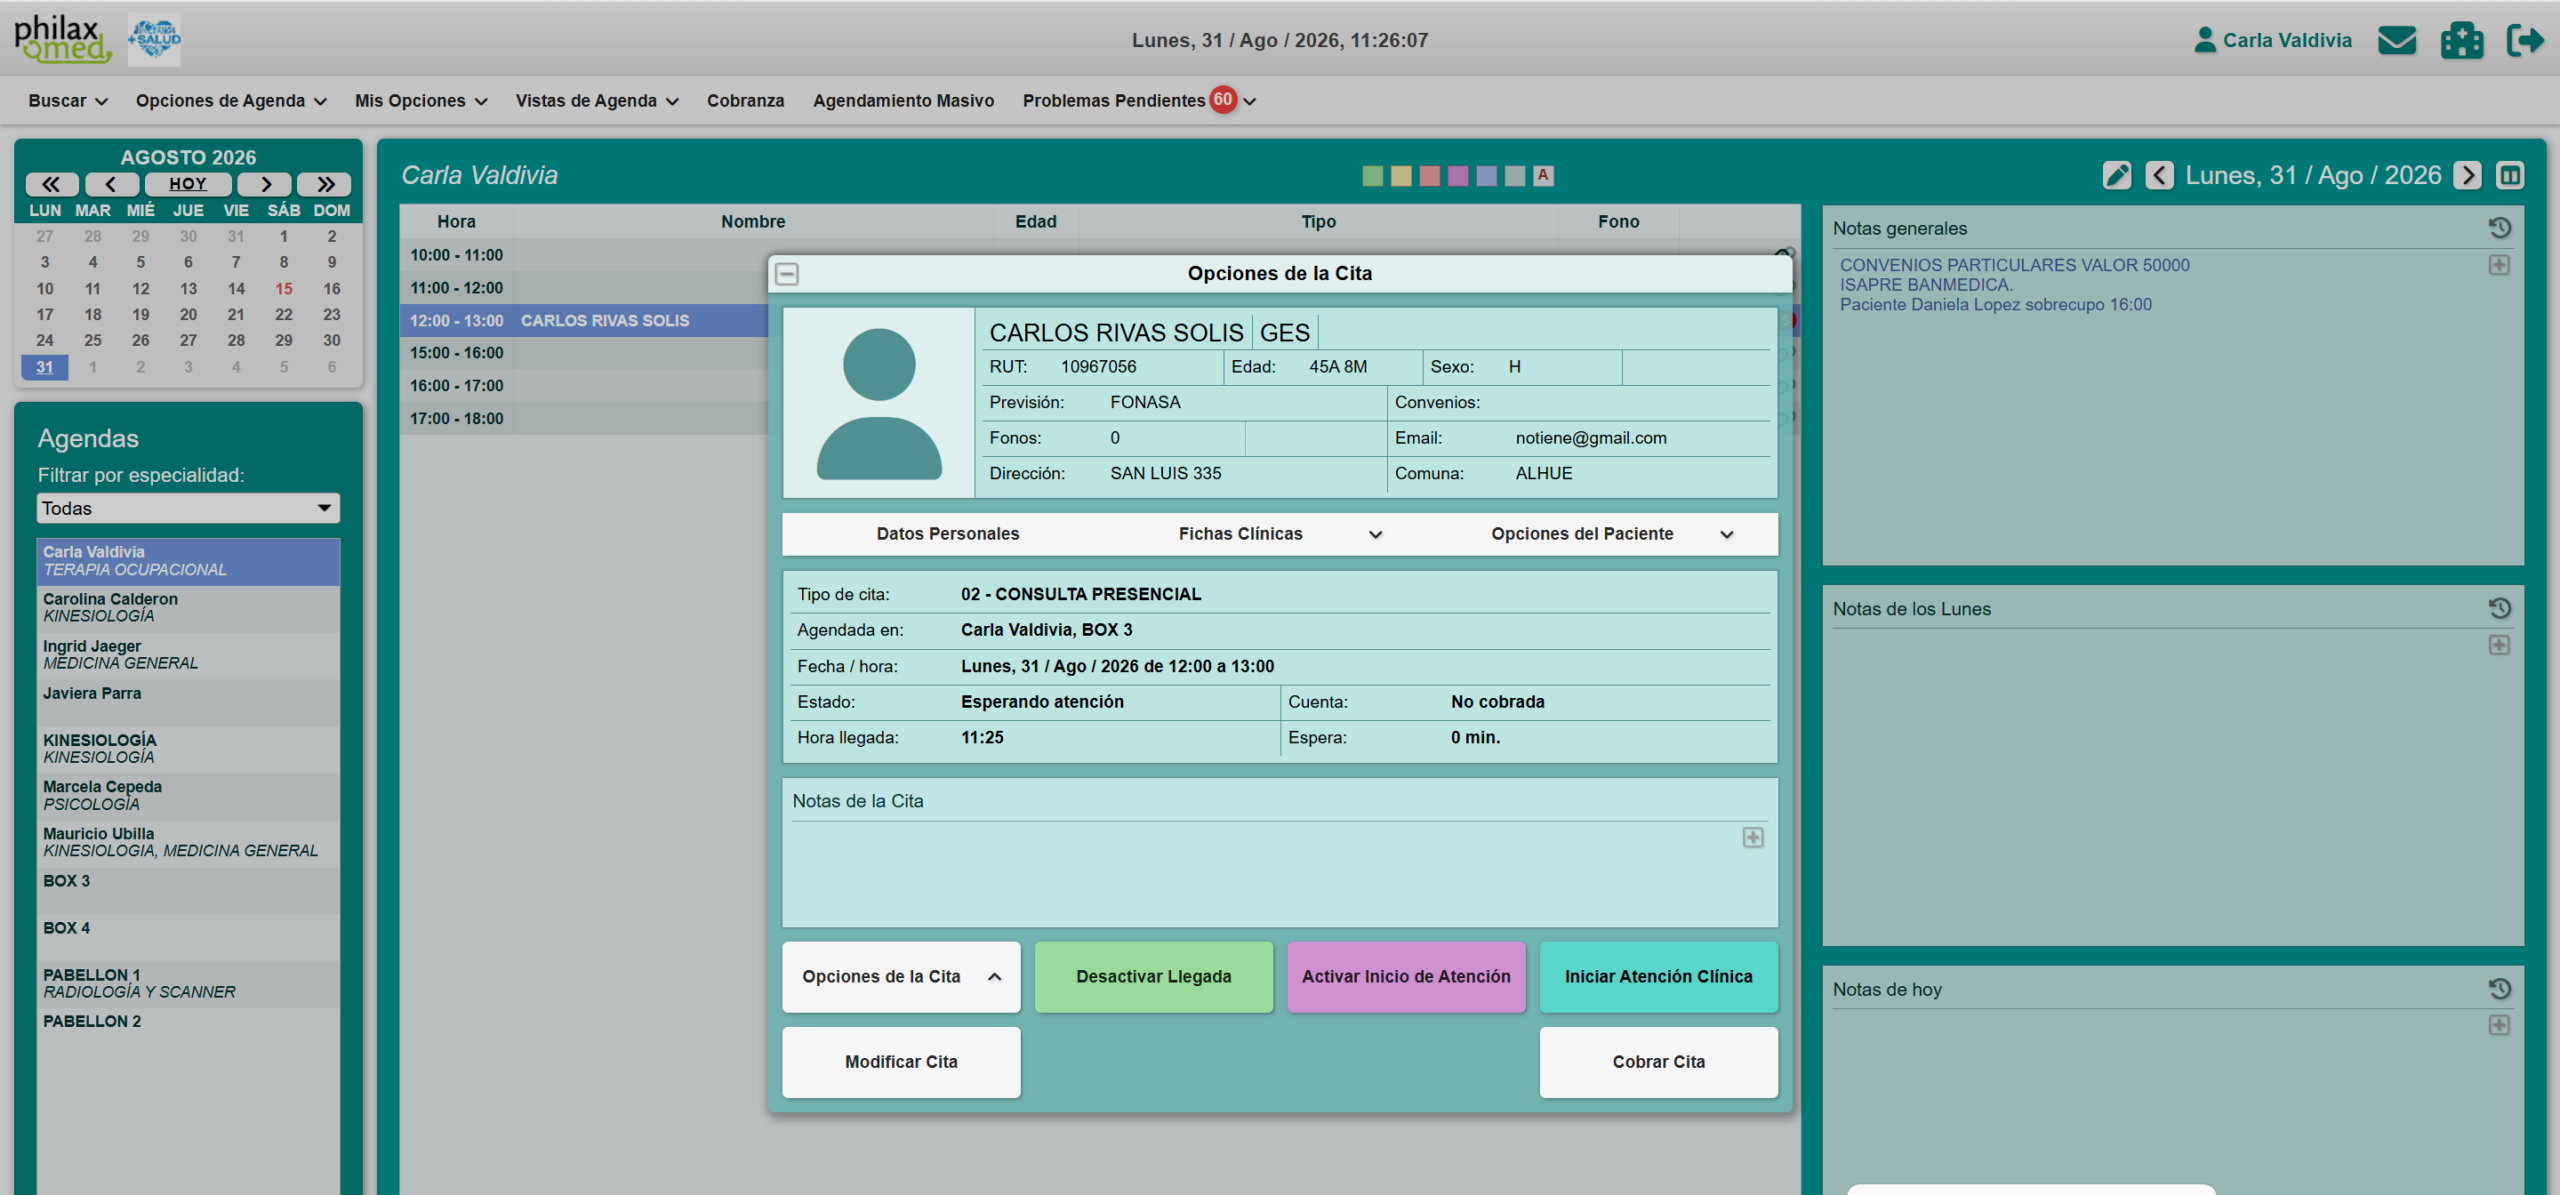
Task: Go to next month in calendar
Action: click(x=265, y=184)
